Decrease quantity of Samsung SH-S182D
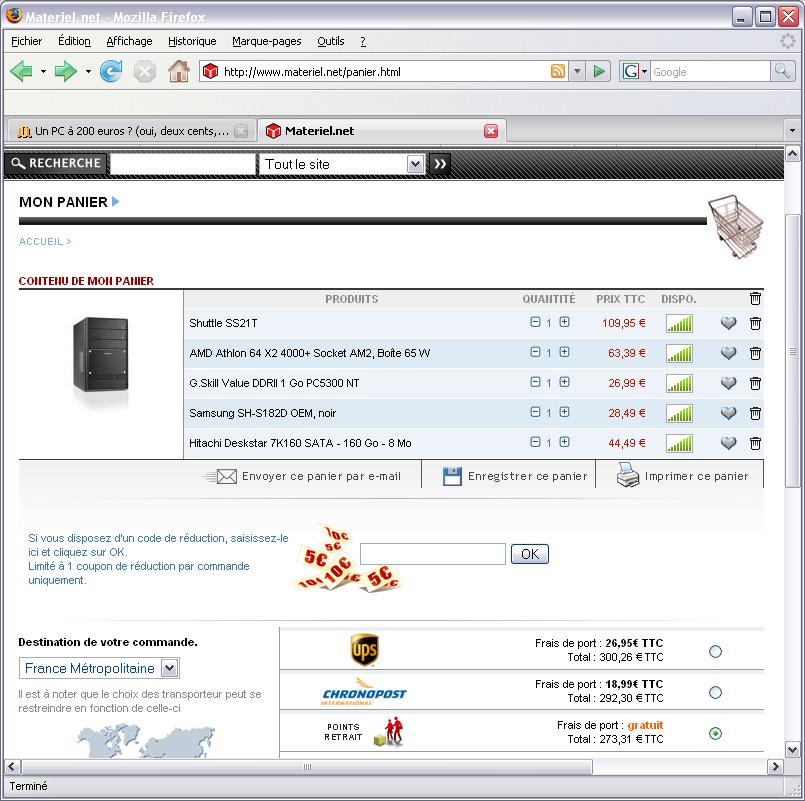The image size is (805, 801). 535,412
